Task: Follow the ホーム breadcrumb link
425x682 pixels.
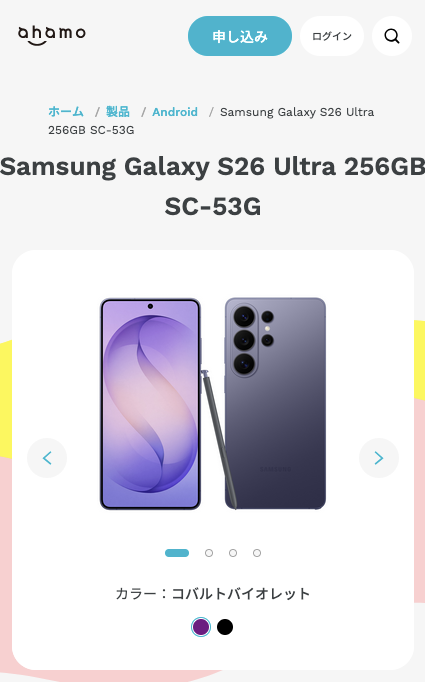Action: click(66, 112)
